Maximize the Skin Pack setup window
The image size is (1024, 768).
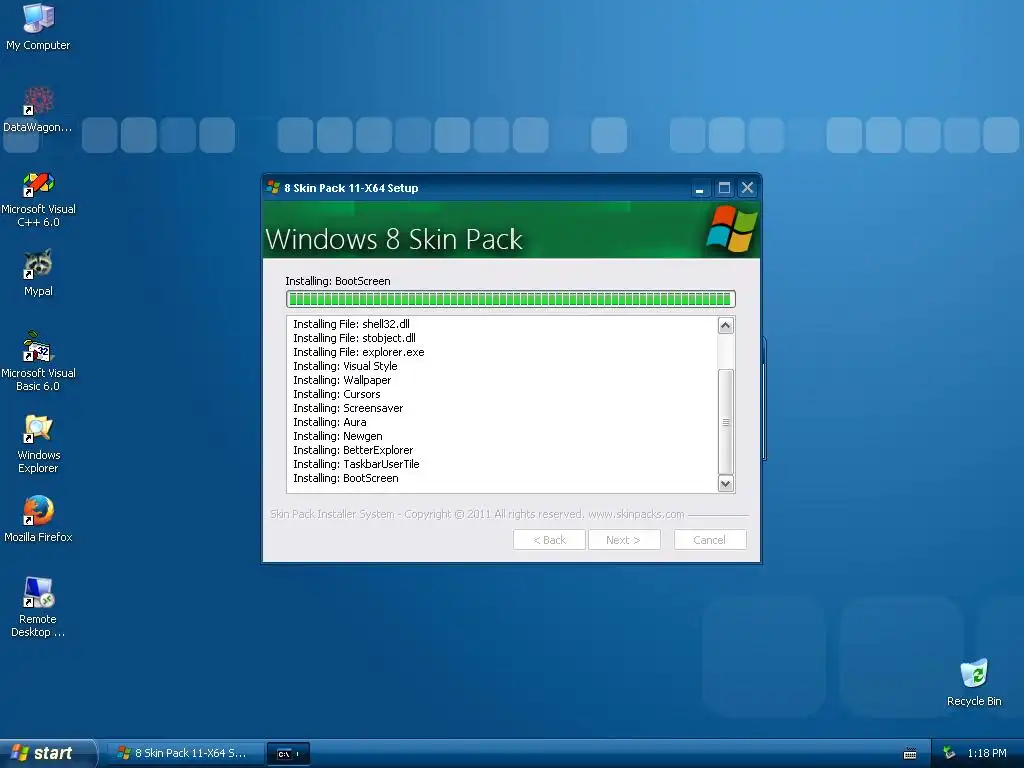click(x=724, y=188)
